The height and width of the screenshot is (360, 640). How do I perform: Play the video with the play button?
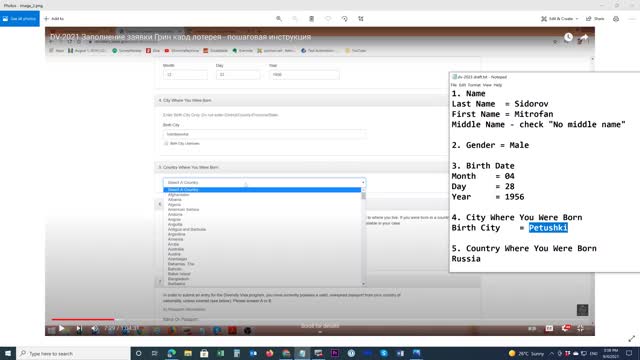[x=62, y=328]
